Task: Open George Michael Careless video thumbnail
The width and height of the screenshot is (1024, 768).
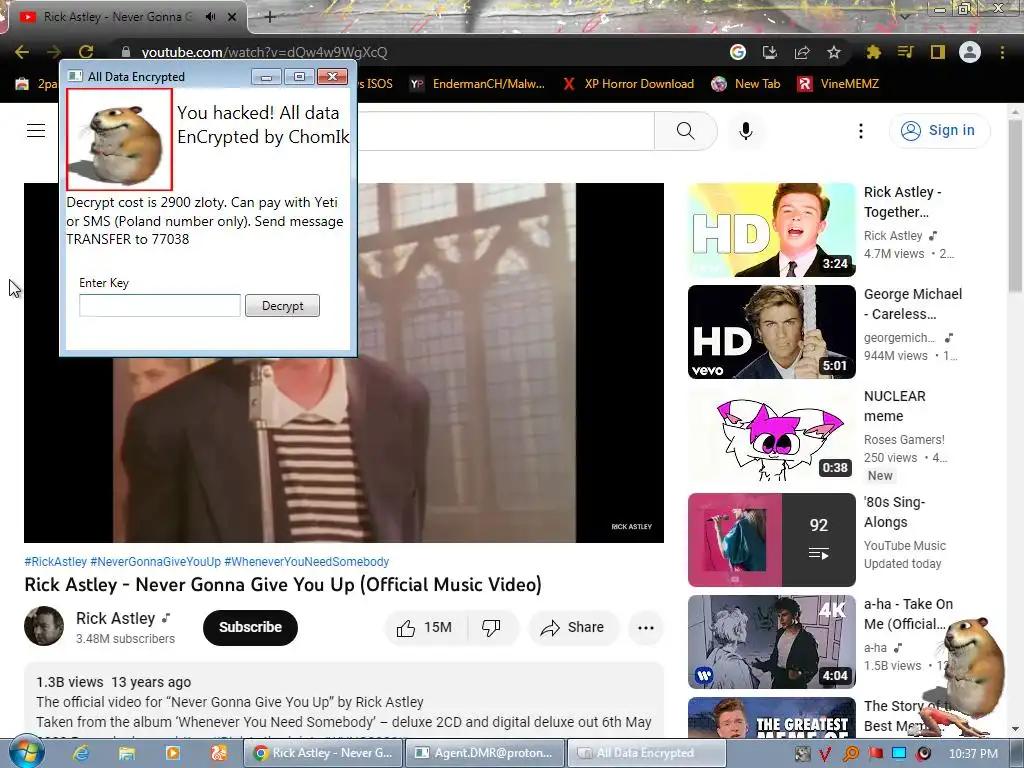Action: (x=771, y=332)
